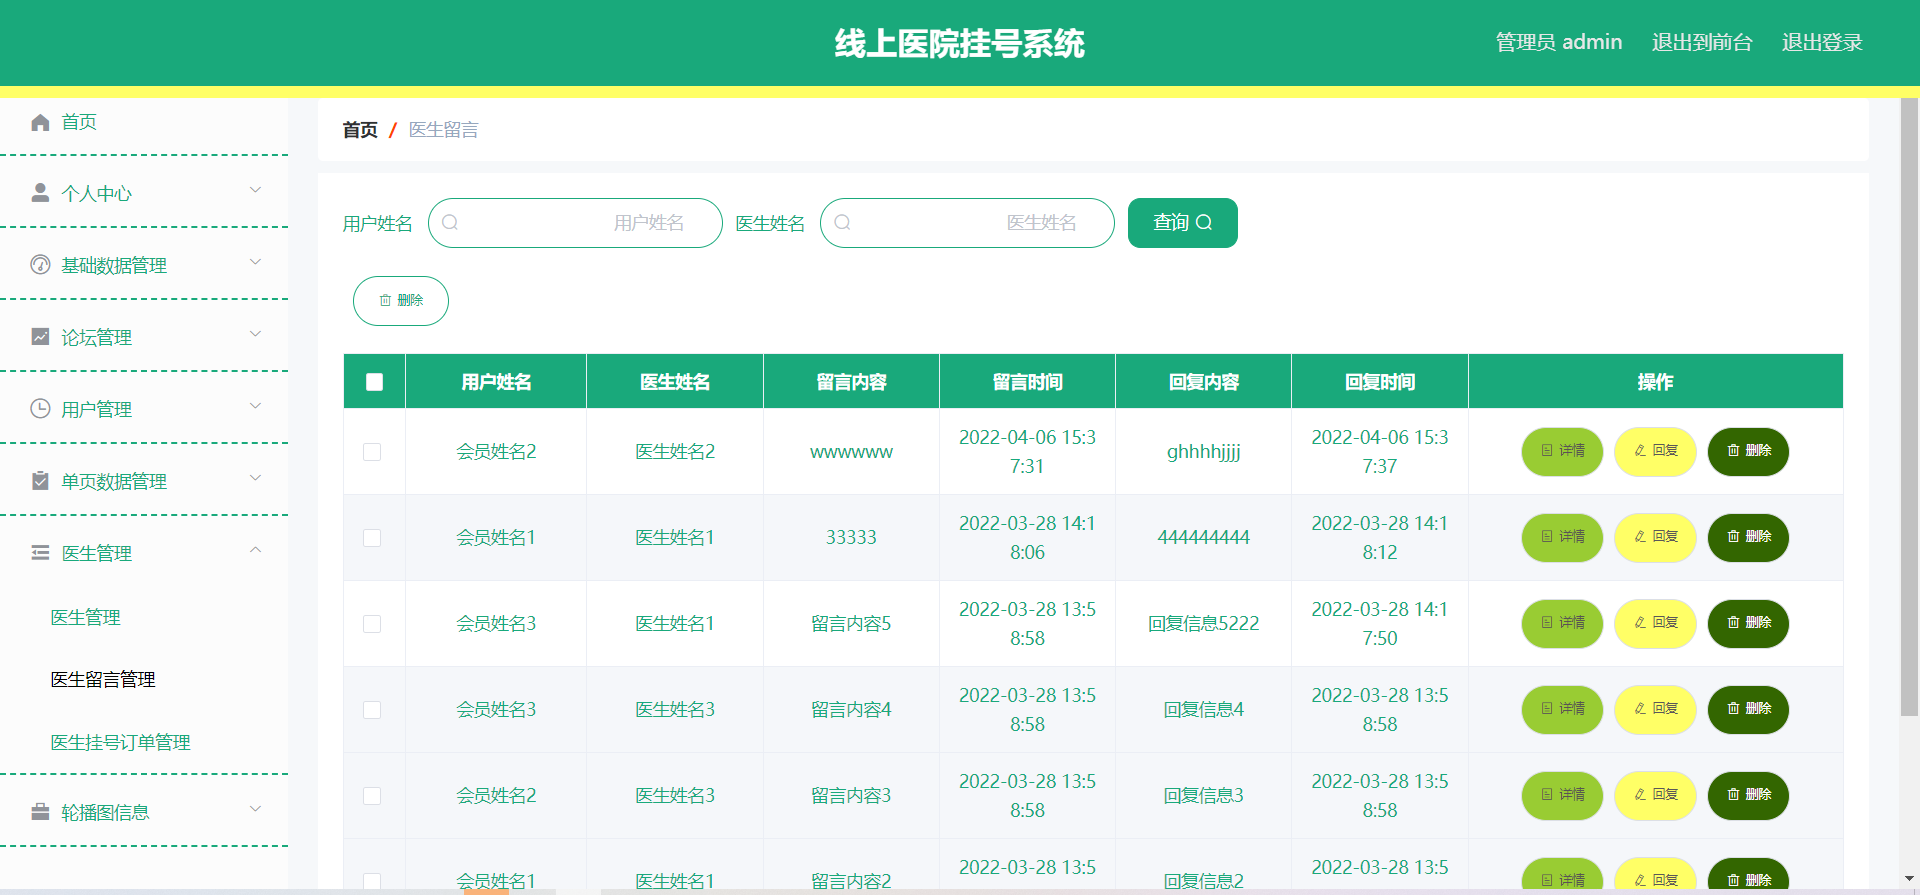Click 详情 for the 留言内容4 row
The width and height of the screenshot is (1920, 895).
(x=1562, y=709)
